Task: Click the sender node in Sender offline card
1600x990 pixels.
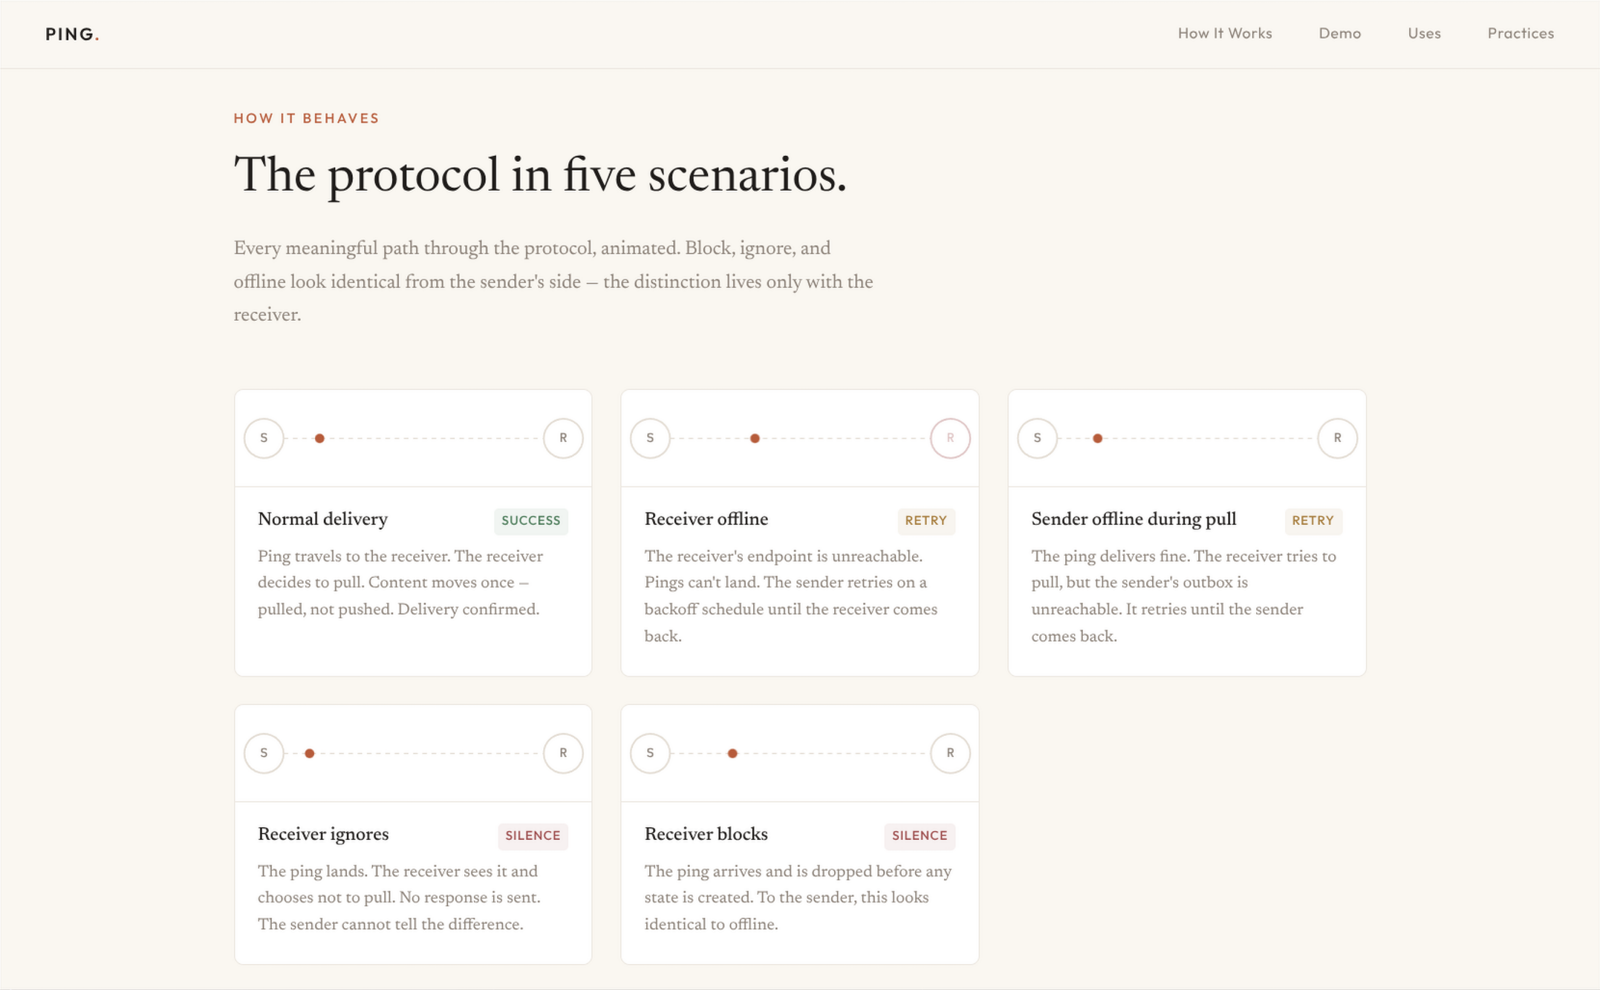Action: tap(1037, 438)
